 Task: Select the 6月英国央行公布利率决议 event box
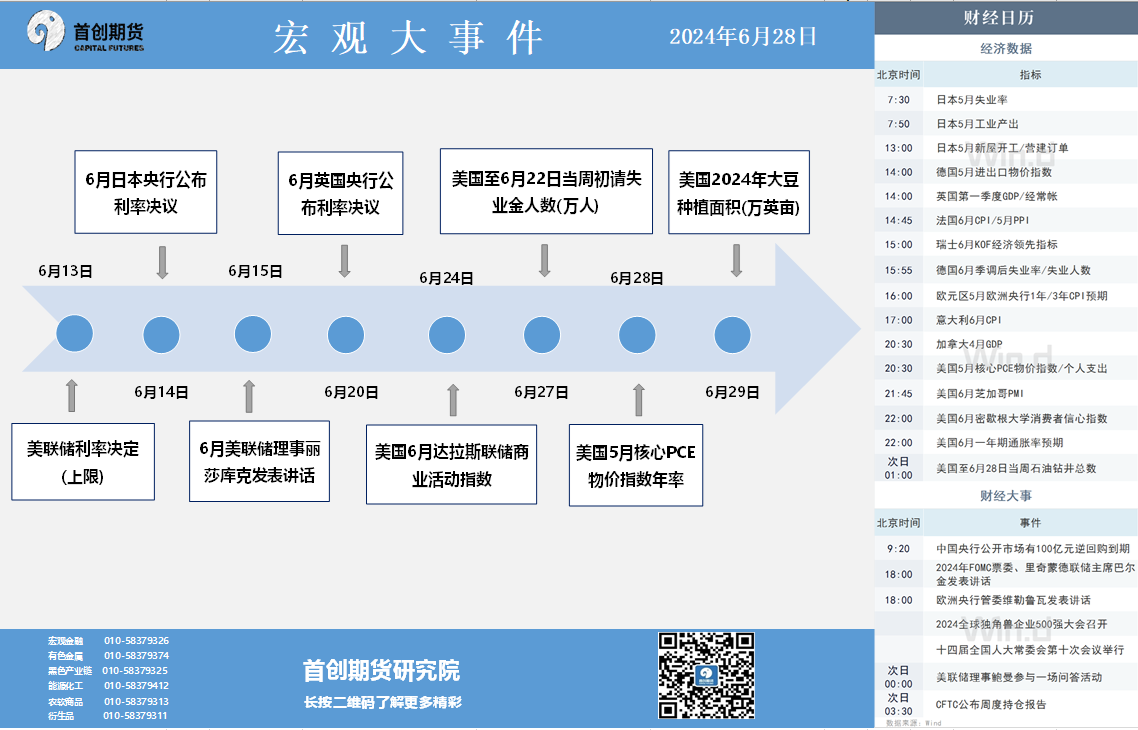click(340, 193)
